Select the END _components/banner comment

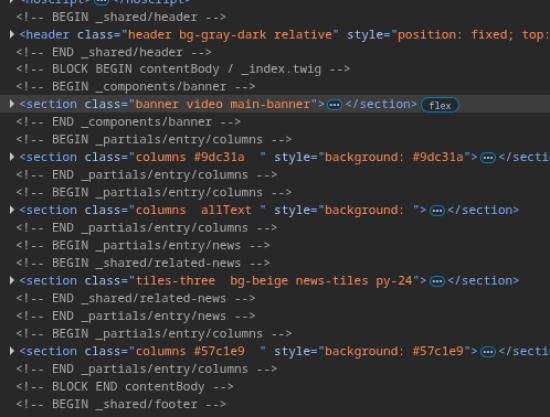click(x=128, y=122)
